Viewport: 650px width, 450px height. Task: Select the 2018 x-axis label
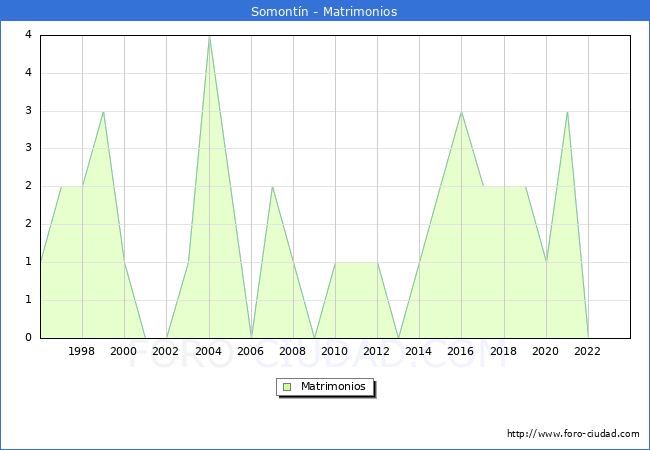pyautogui.click(x=503, y=351)
